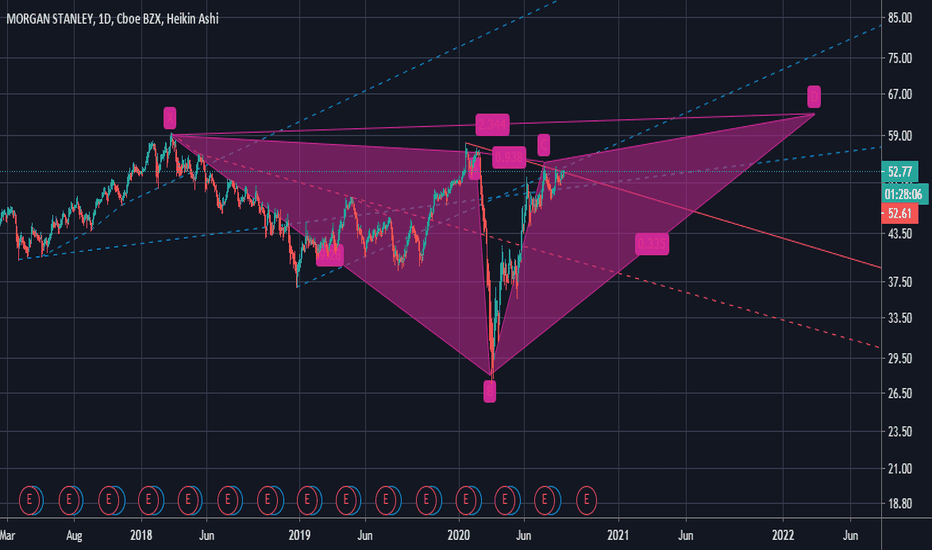932x550 pixels.
Task: Click the last earnings marker without blue ring
Action: point(586,500)
